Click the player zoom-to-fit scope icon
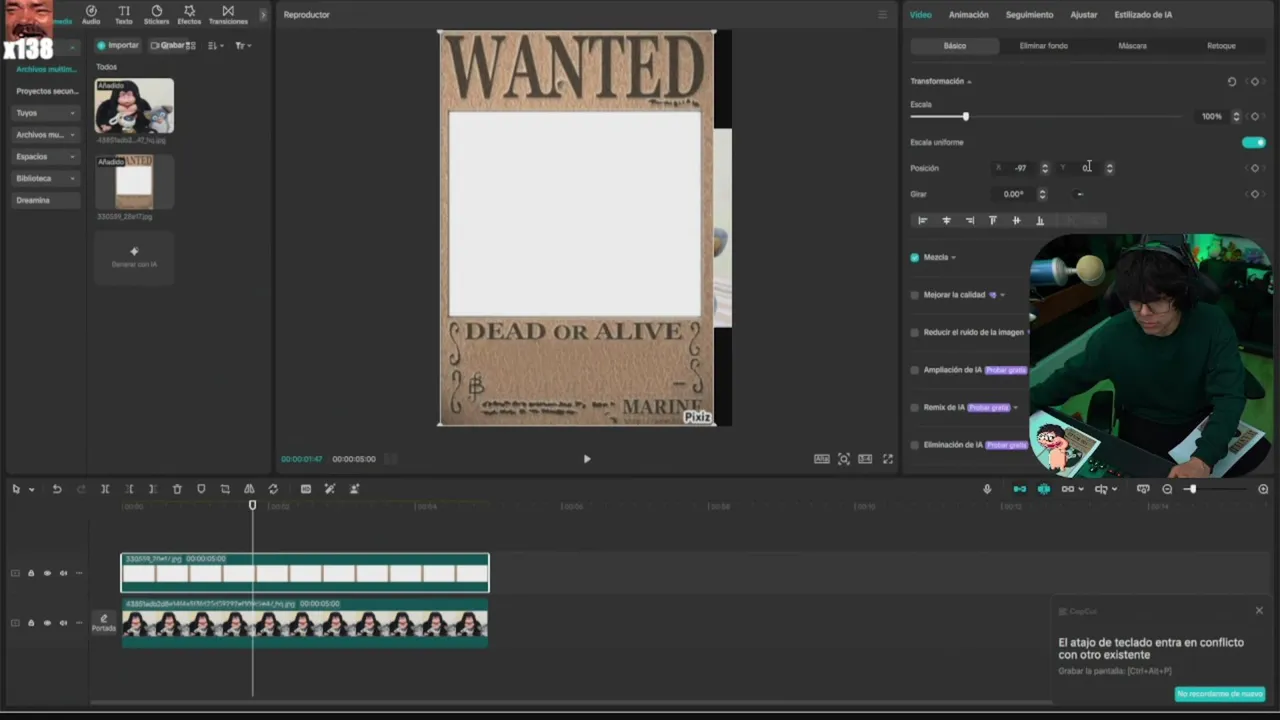The height and width of the screenshot is (720, 1280). tap(844, 459)
